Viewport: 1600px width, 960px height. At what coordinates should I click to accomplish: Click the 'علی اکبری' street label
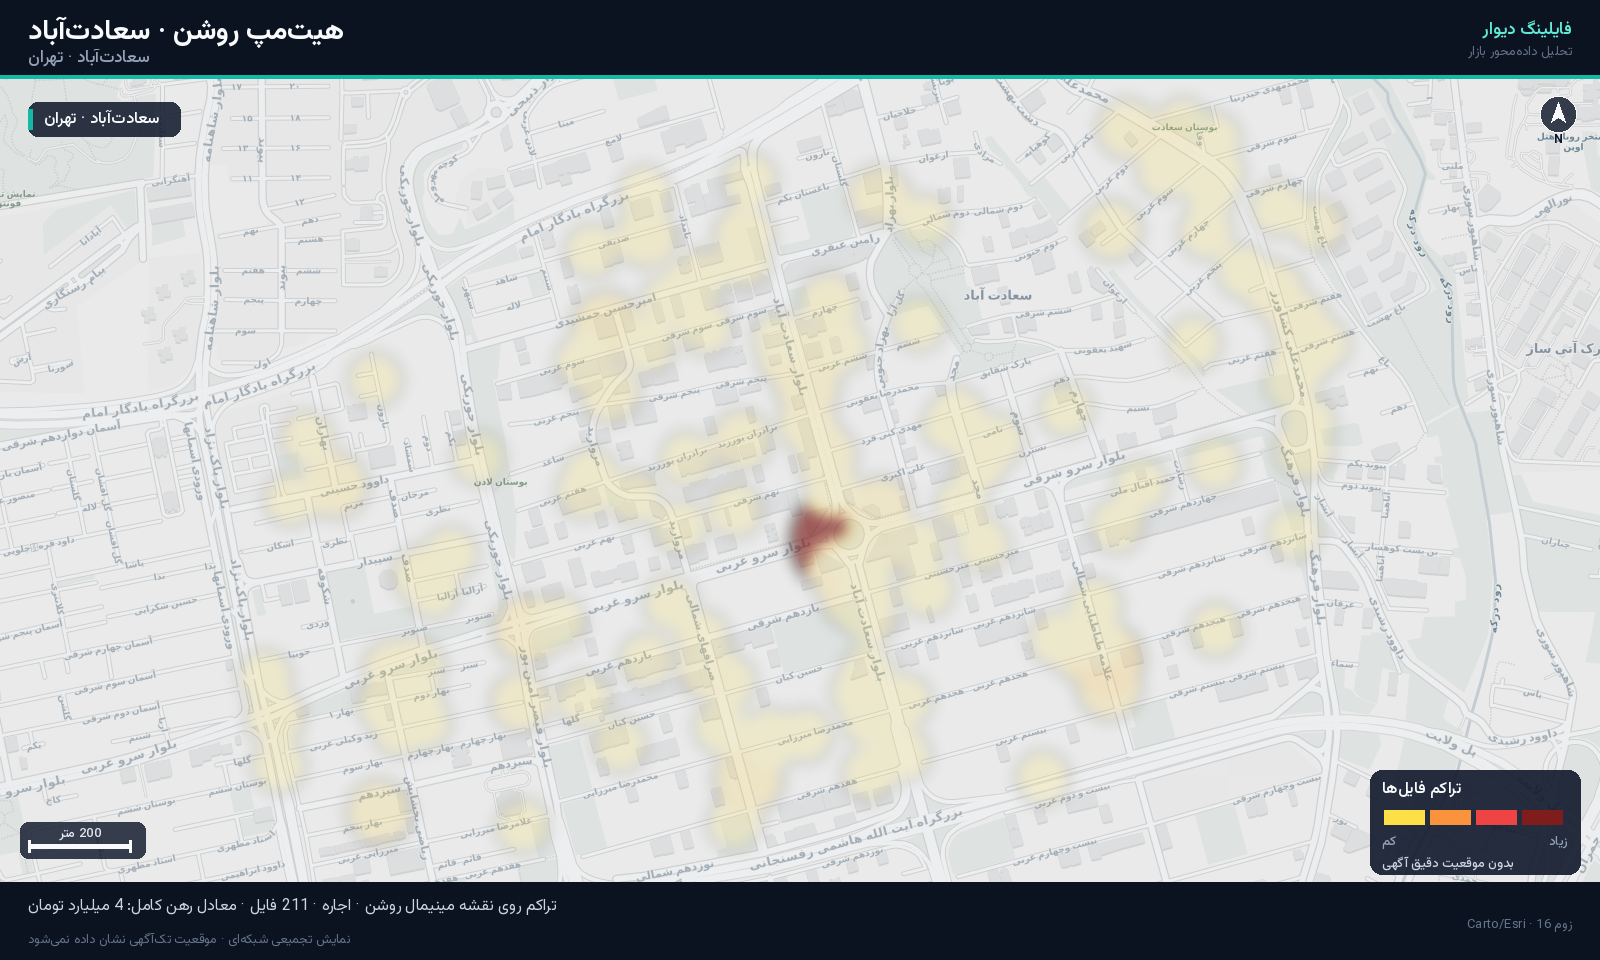903,471
